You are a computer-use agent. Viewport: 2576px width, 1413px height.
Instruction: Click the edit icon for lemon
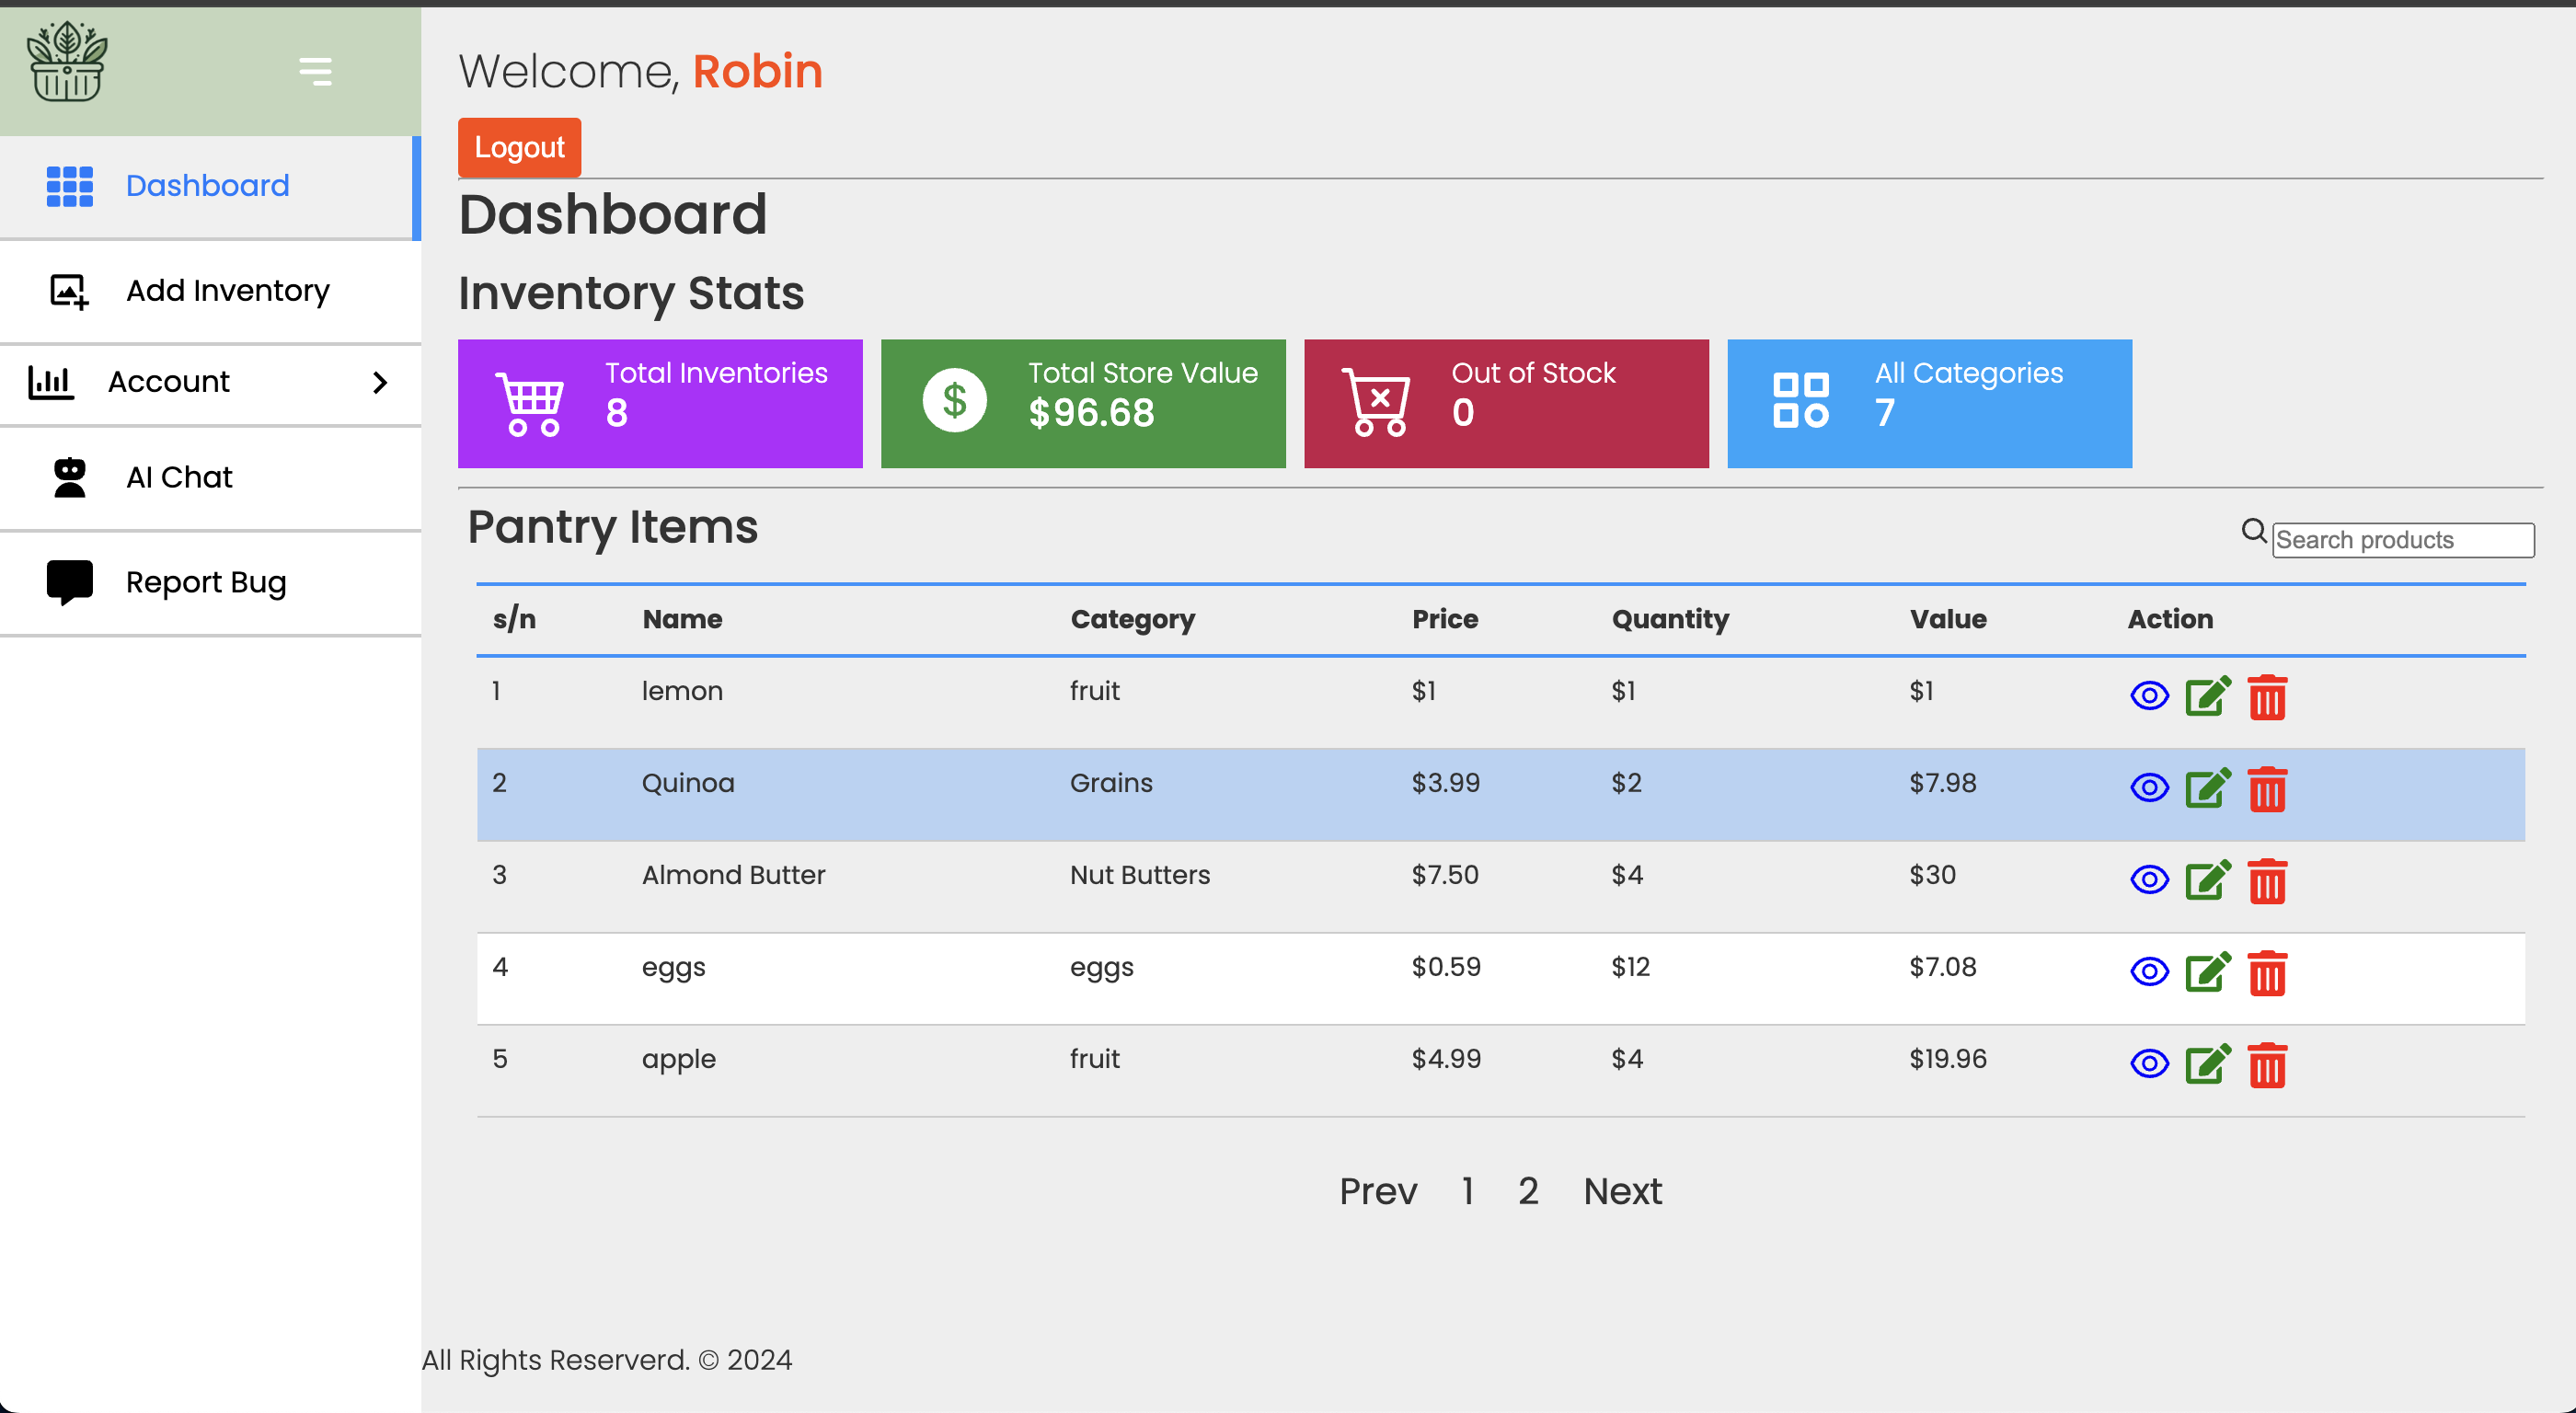click(x=2207, y=696)
